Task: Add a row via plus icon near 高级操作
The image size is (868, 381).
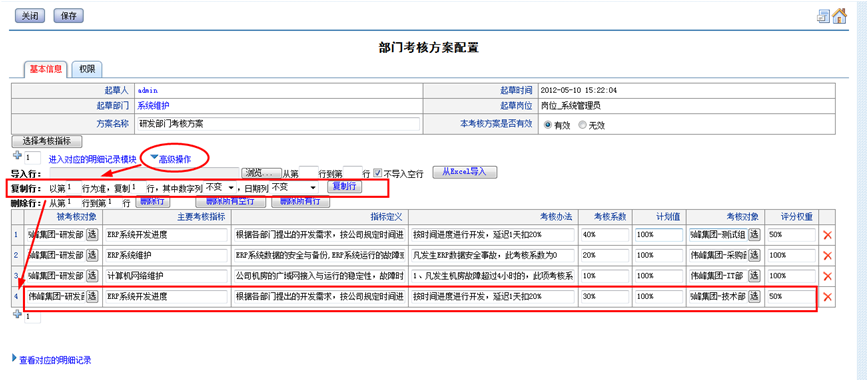Action: 17,157
